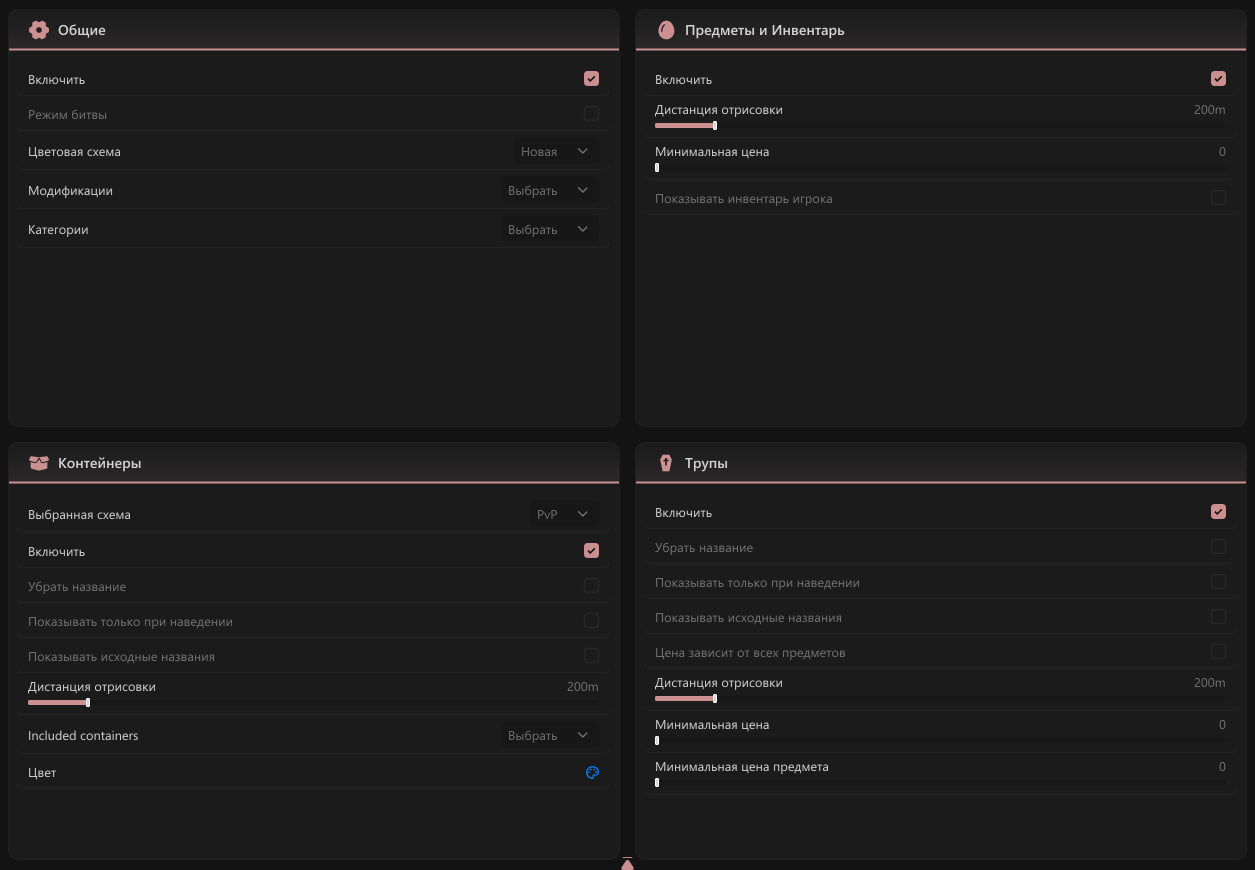Click the Выбранная схема label
Viewport: 1255px width, 870px height.
click(79, 515)
